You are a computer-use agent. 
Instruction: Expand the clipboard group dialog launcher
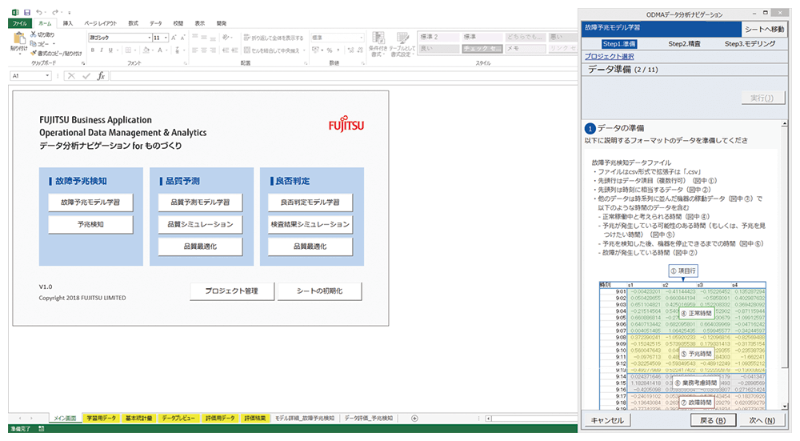pyautogui.click(x=83, y=63)
